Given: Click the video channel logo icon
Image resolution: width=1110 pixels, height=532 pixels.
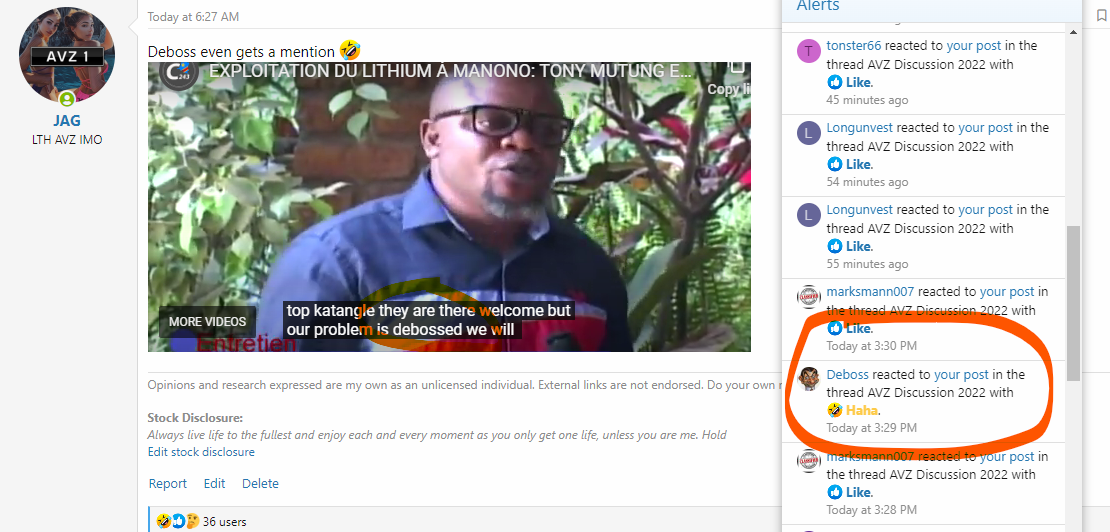Looking at the screenshot, I should 180,73.
